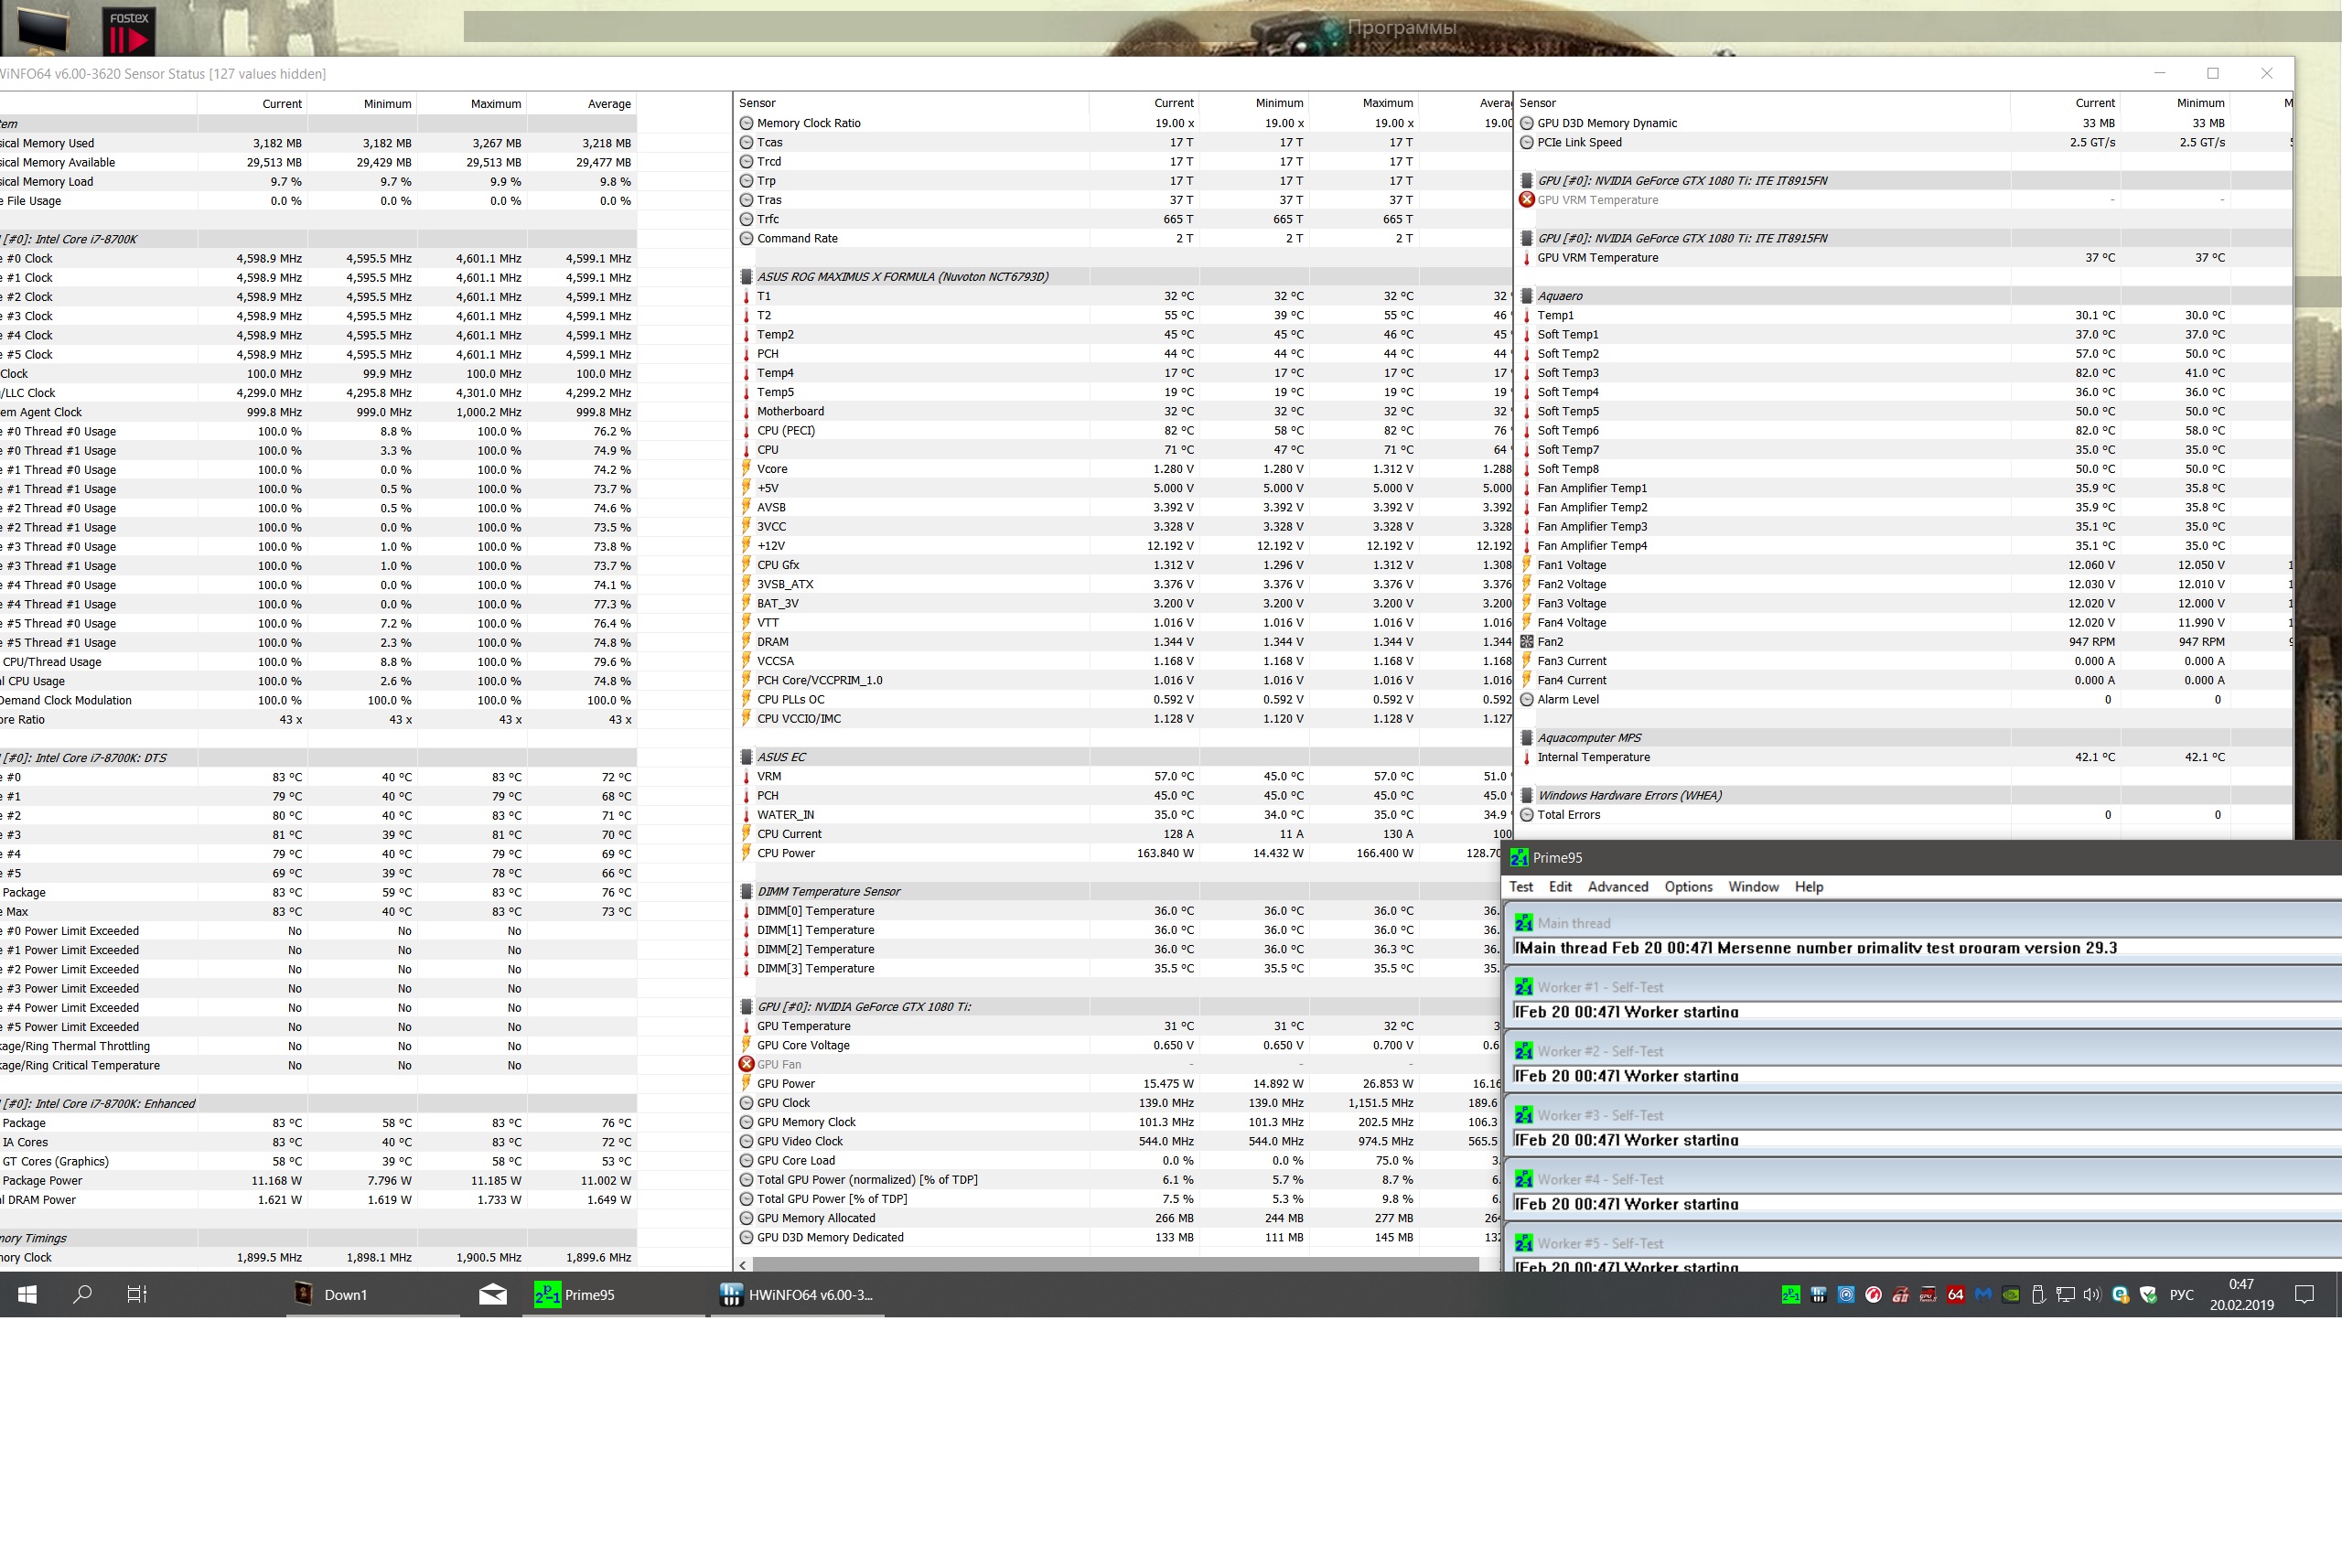Click the Prime95 tray icon
This screenshot has height=1568, width=2342.
[1792, 1295]
